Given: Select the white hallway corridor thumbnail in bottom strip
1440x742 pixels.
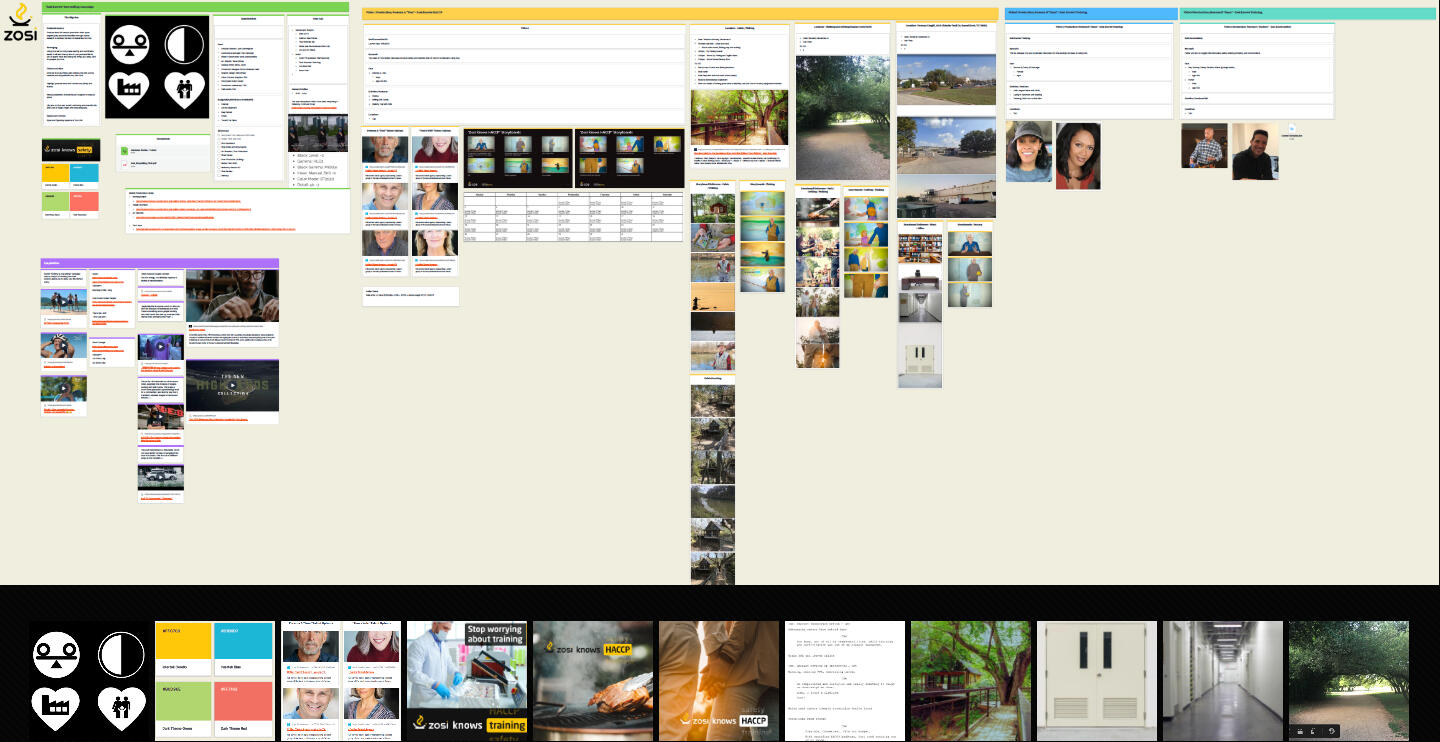Looking at the screenshot, I should pyautogui.click(x=1222, y=680).
